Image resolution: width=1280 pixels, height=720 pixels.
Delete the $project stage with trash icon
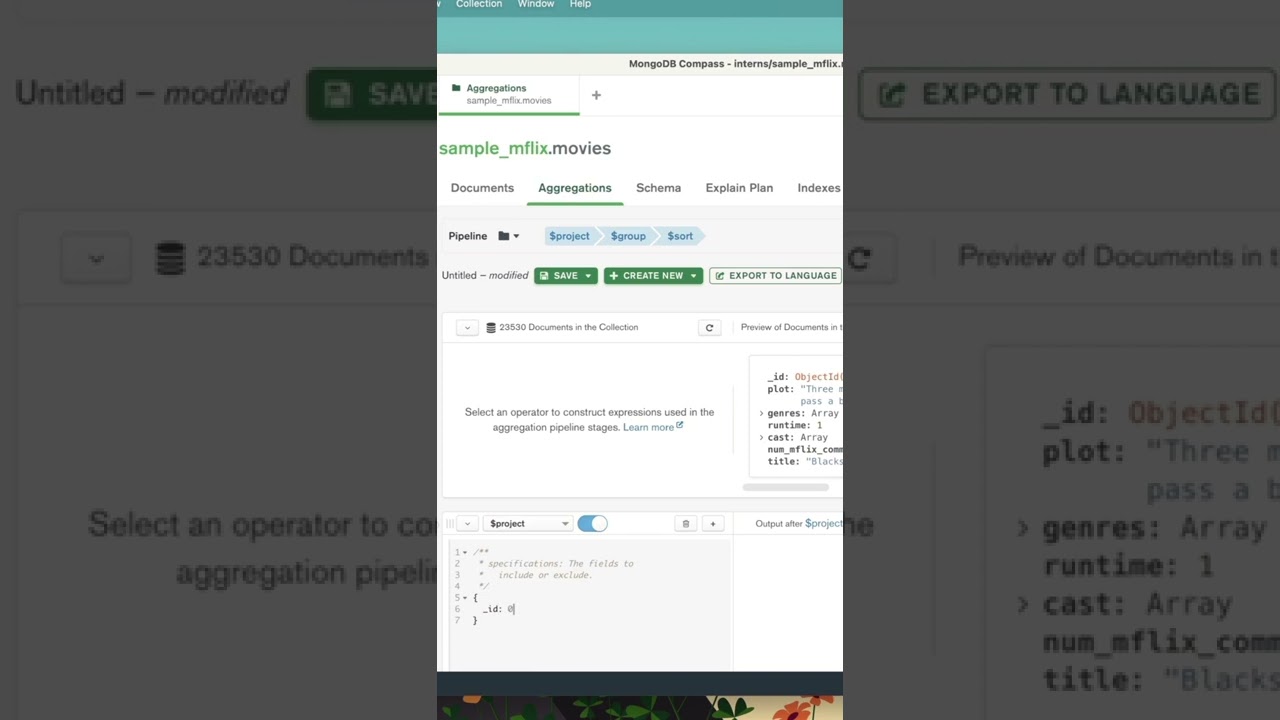click(686, 524)
